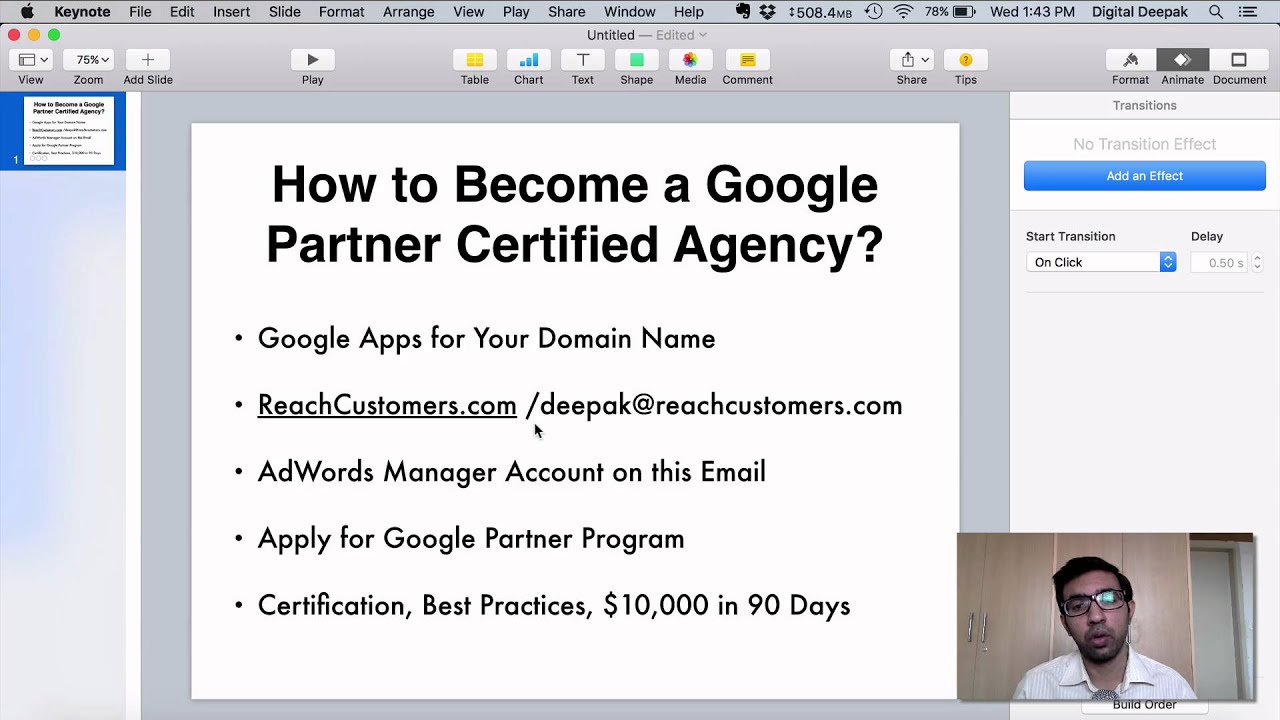
Task: Click the Build Order button
Action: tap(1145, 705)
